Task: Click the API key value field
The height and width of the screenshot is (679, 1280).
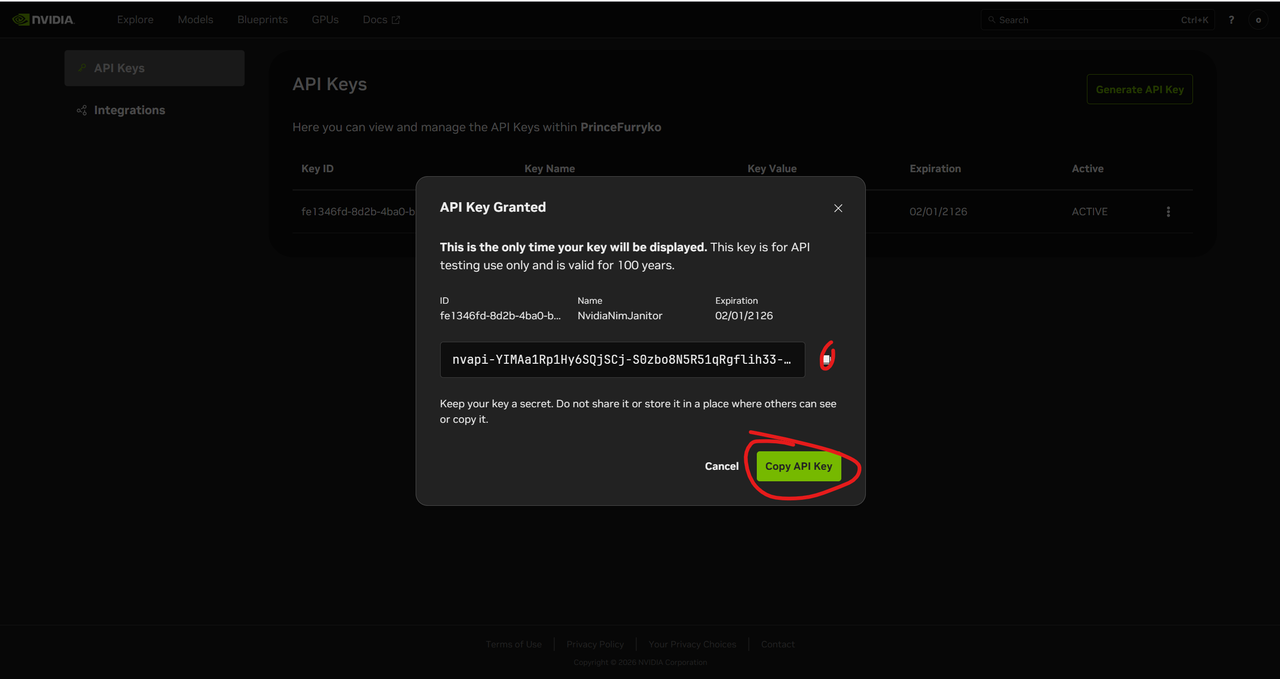Action: pos(622,360)
